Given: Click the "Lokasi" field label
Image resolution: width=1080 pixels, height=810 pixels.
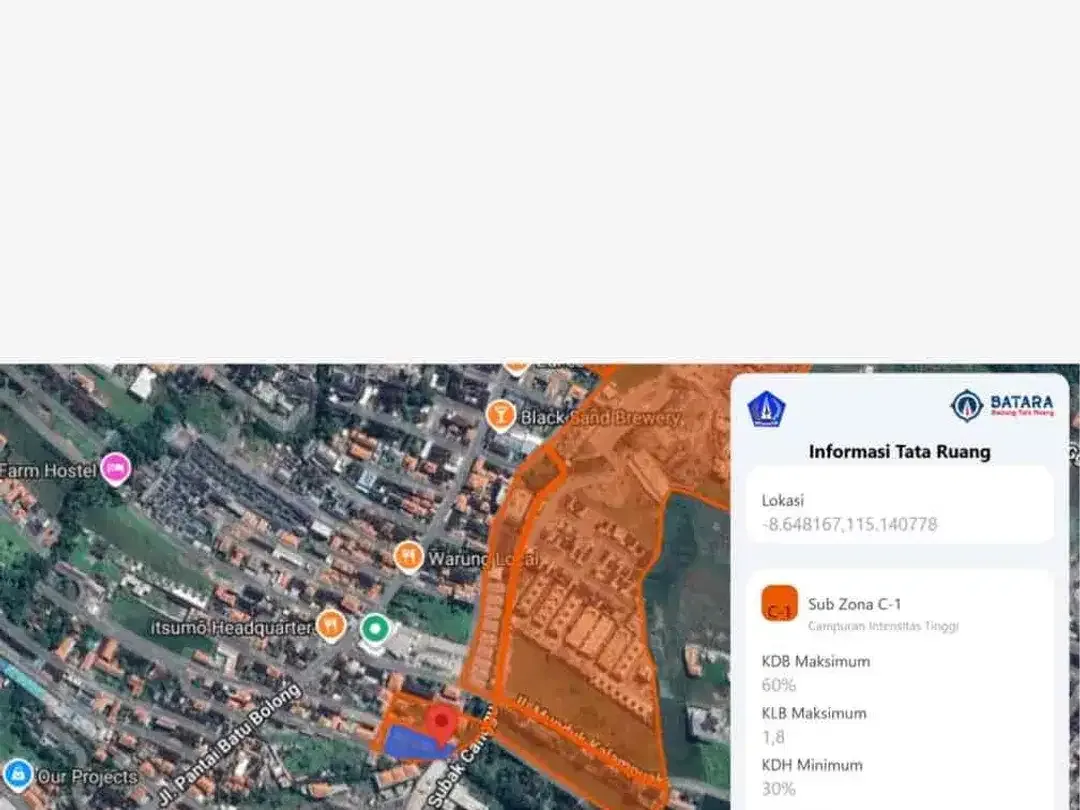Looking at the screenshot, I should tap(782, 501).
